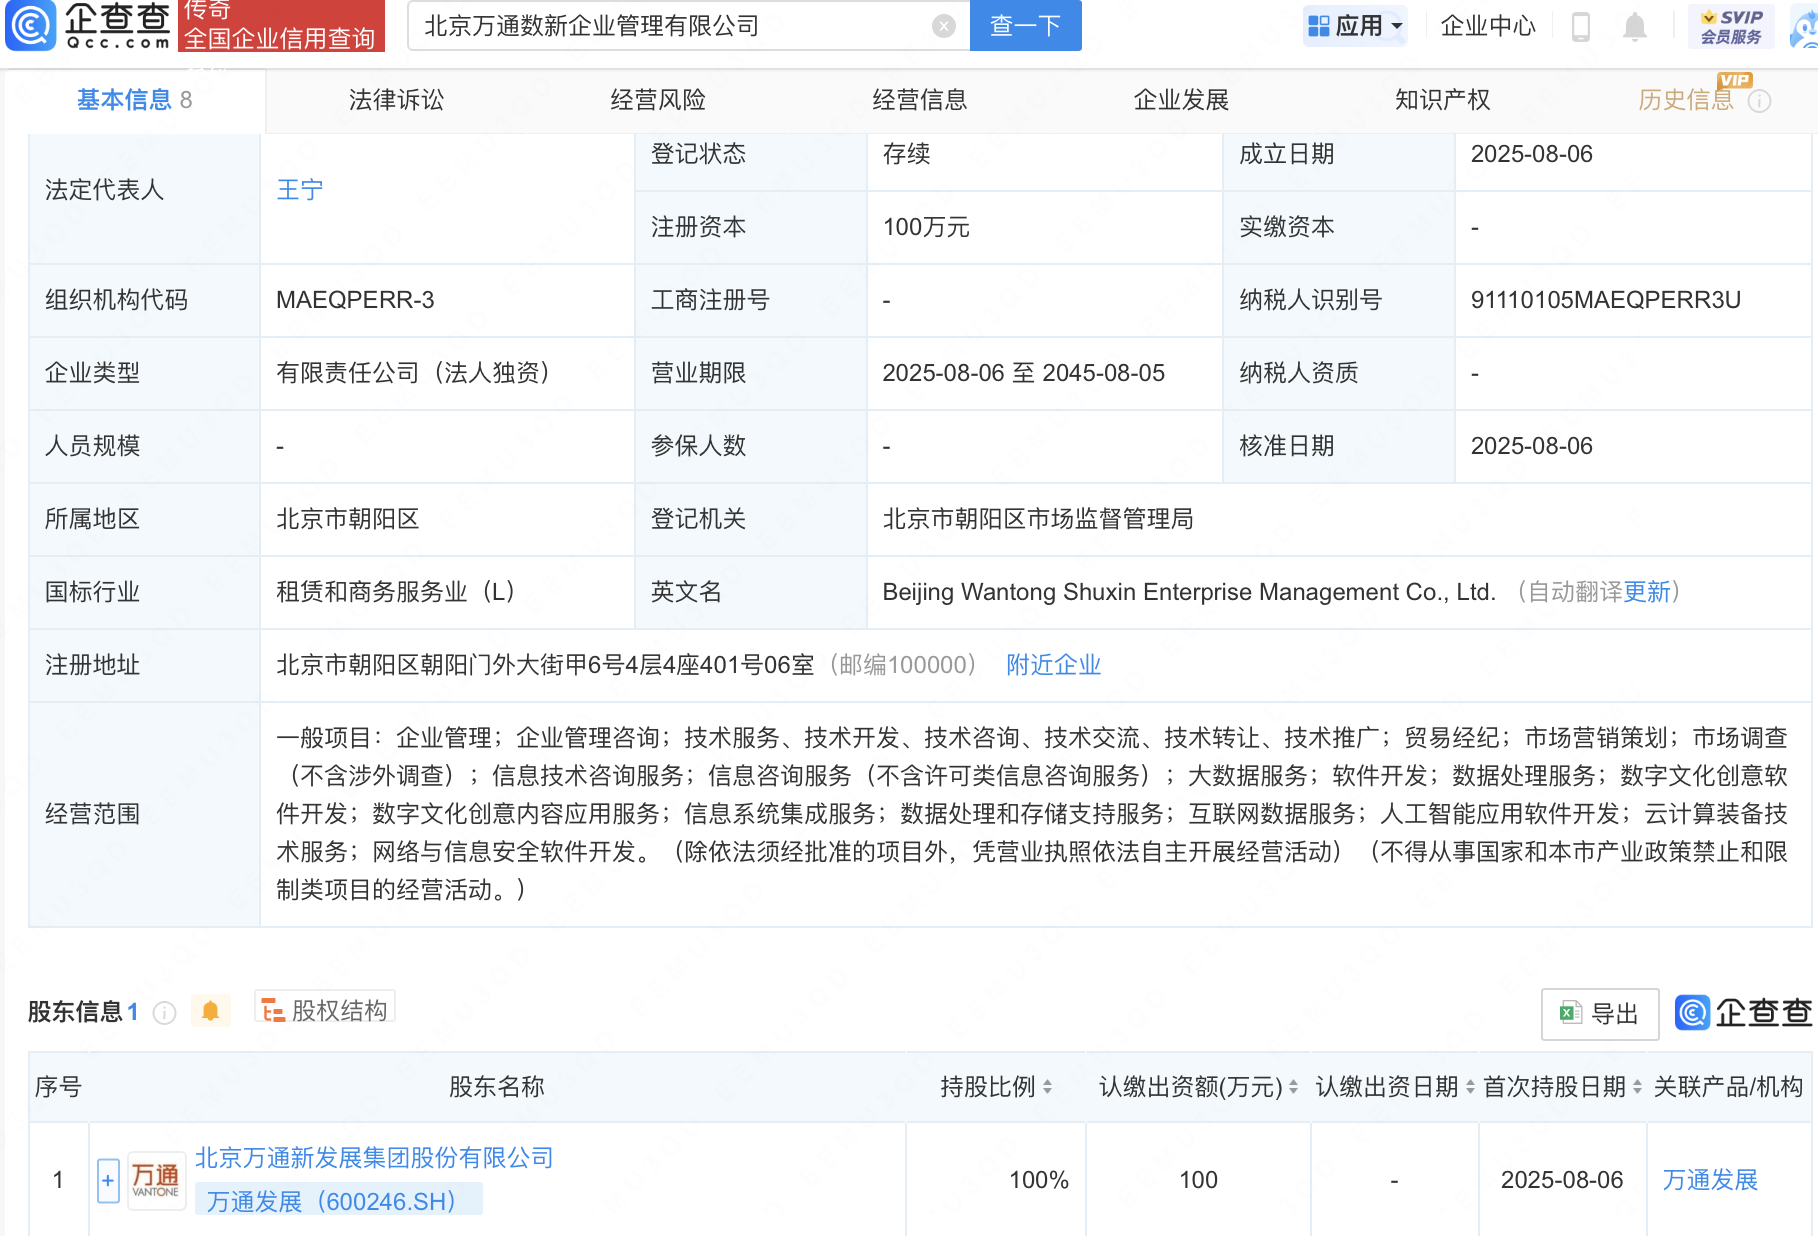
Task: Clear the search box text
Action: pos(943,26)
